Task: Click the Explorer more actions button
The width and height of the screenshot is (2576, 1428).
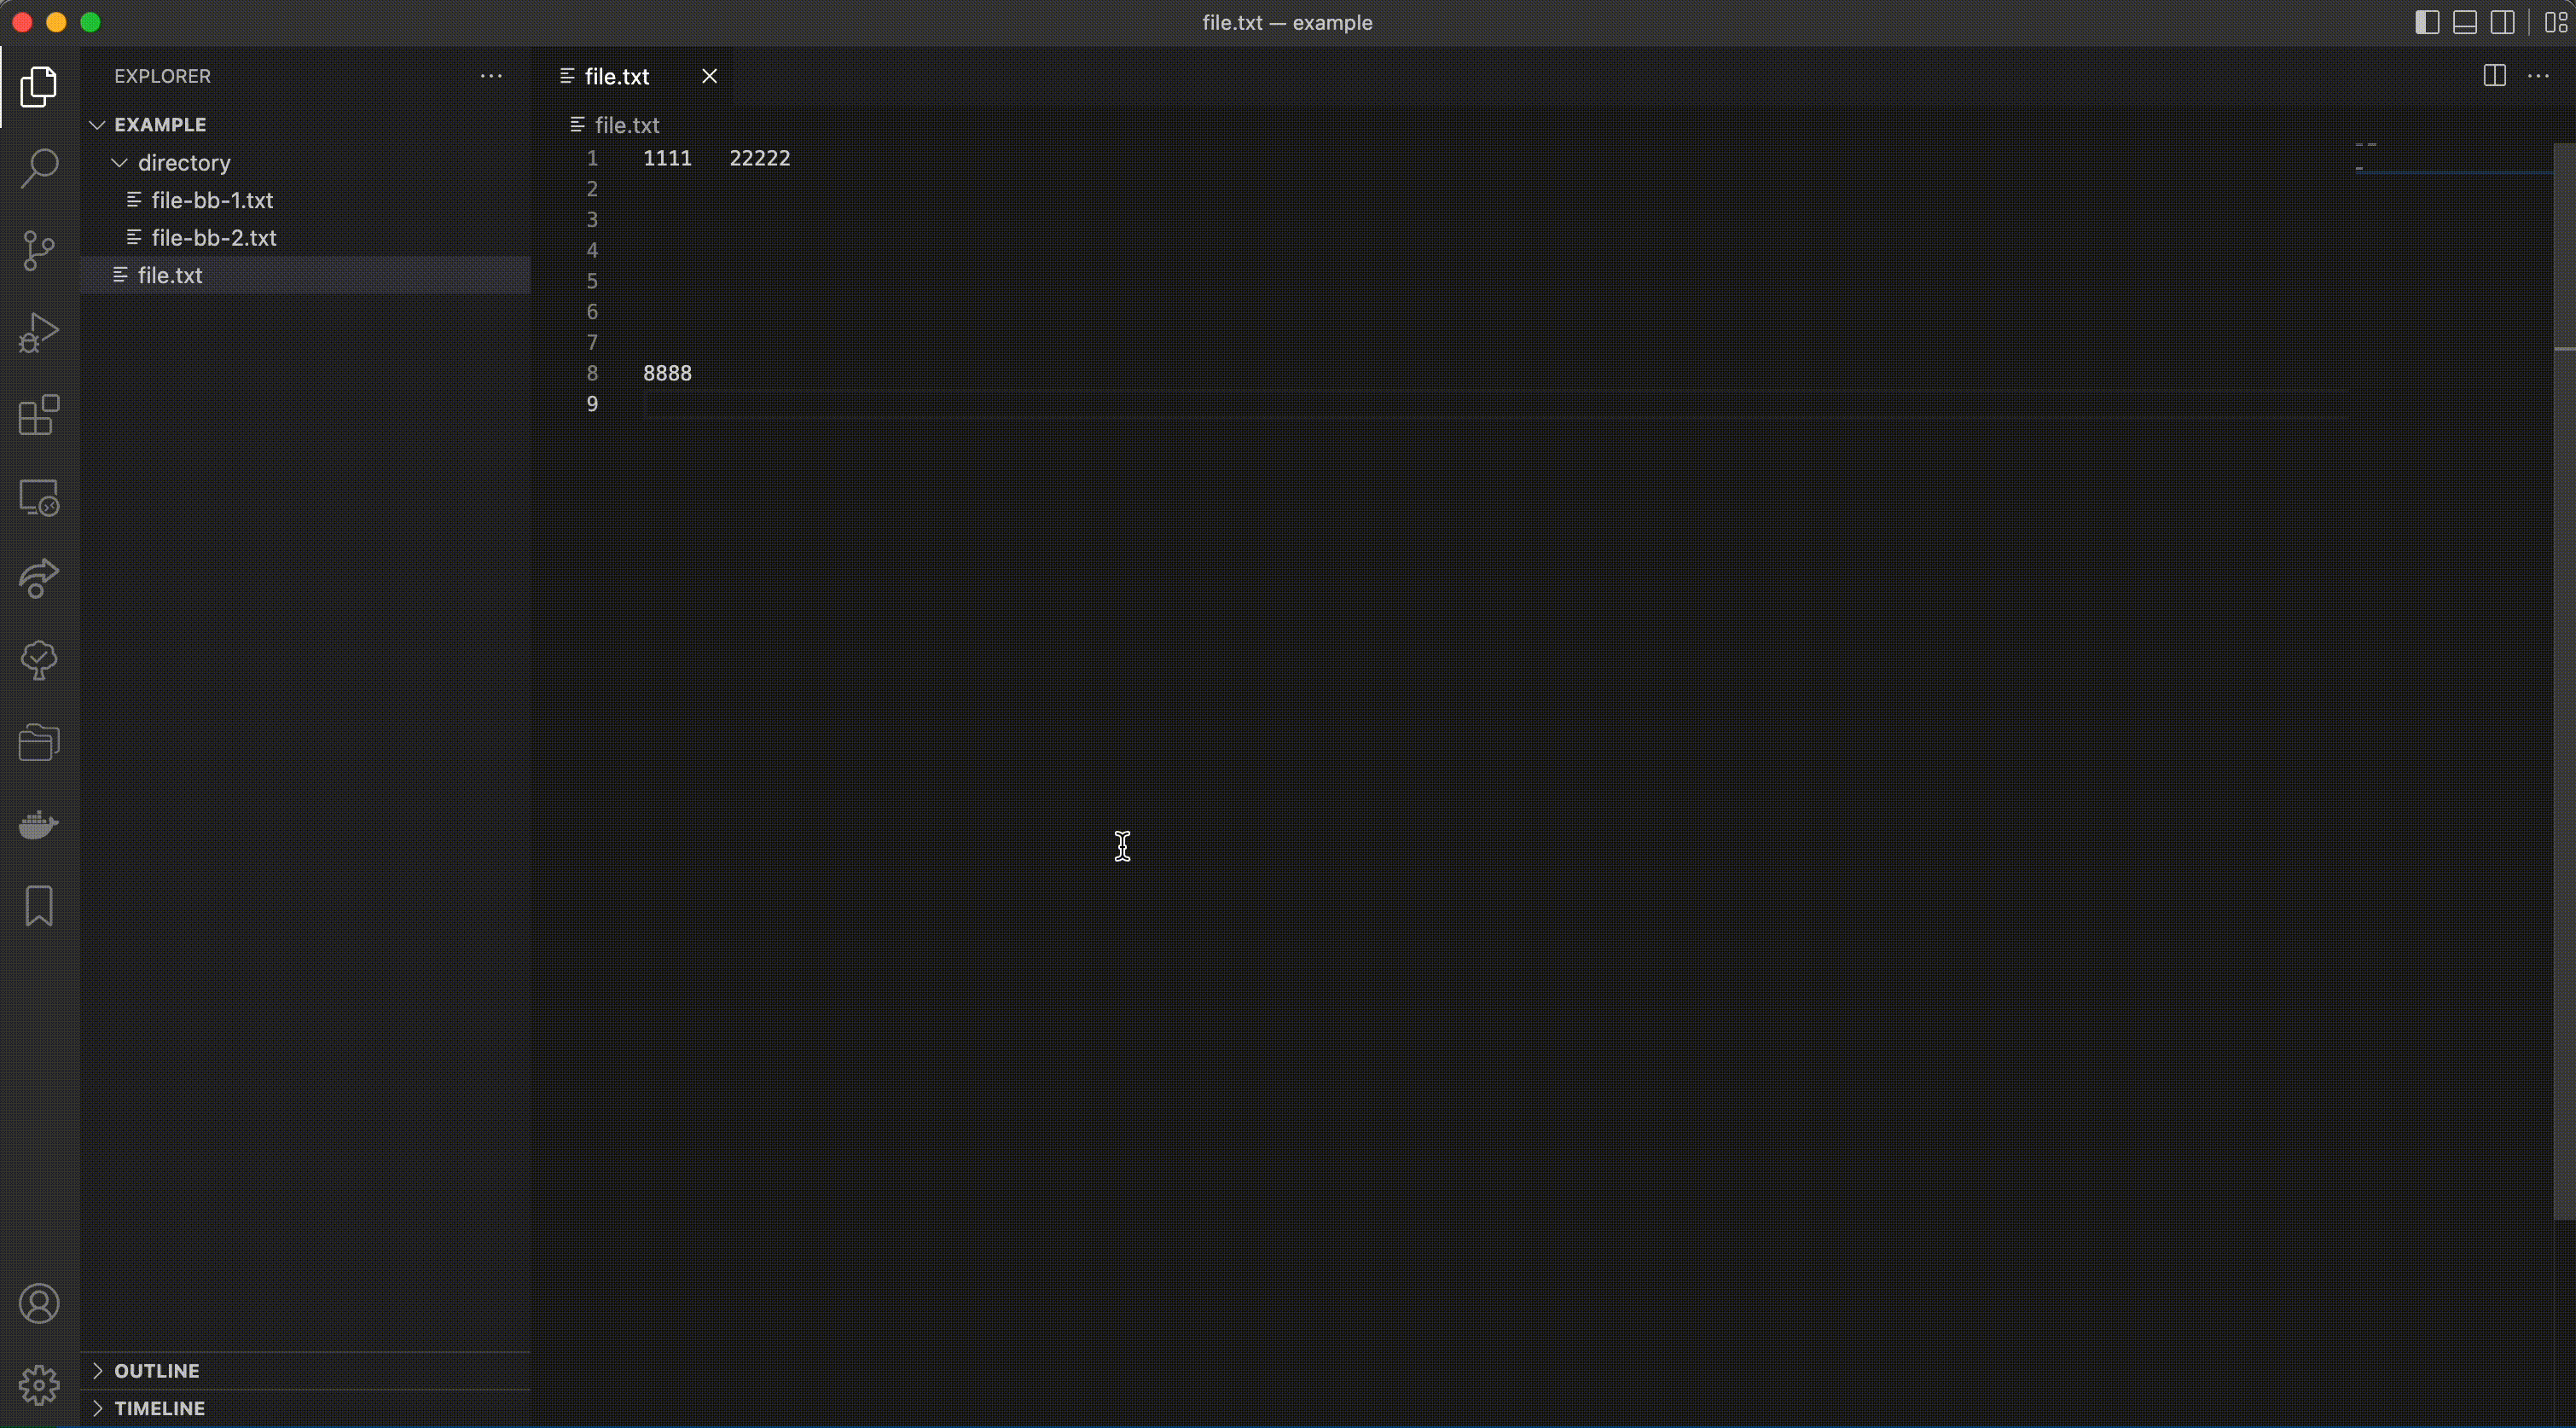Action: point(490,76)
